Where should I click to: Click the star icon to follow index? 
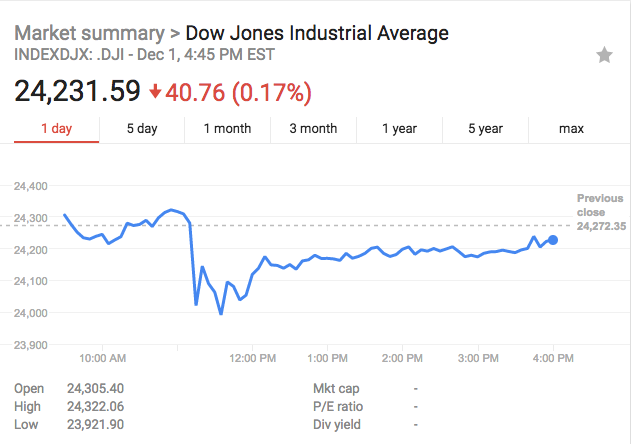click(x=604, y=55)
